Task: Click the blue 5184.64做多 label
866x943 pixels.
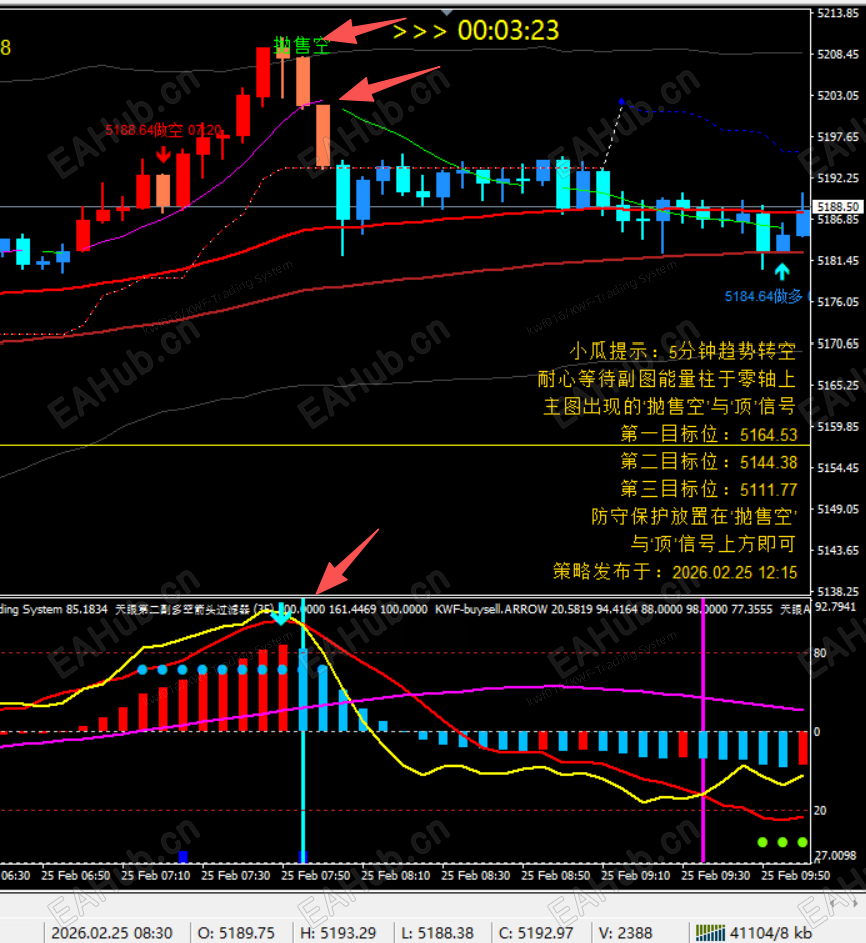Action: [x=764, y=296]
